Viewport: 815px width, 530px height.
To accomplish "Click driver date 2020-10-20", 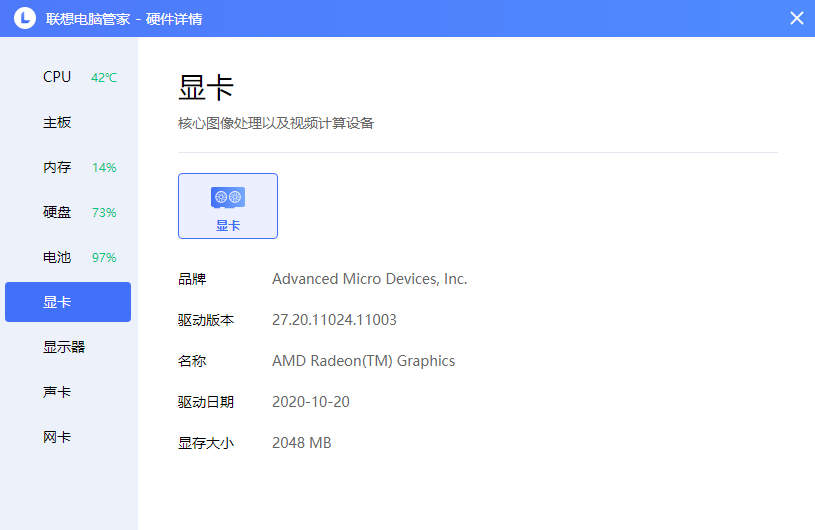I will click(311, 402).
